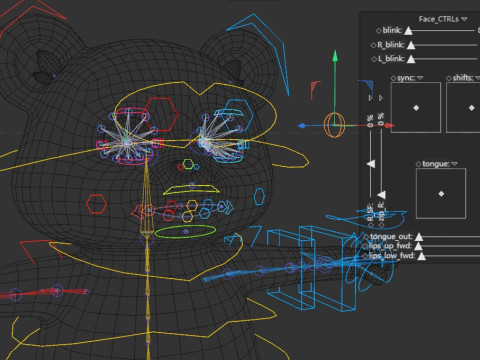Toggle the R_blink keyframe diamond

coord(373,45)
